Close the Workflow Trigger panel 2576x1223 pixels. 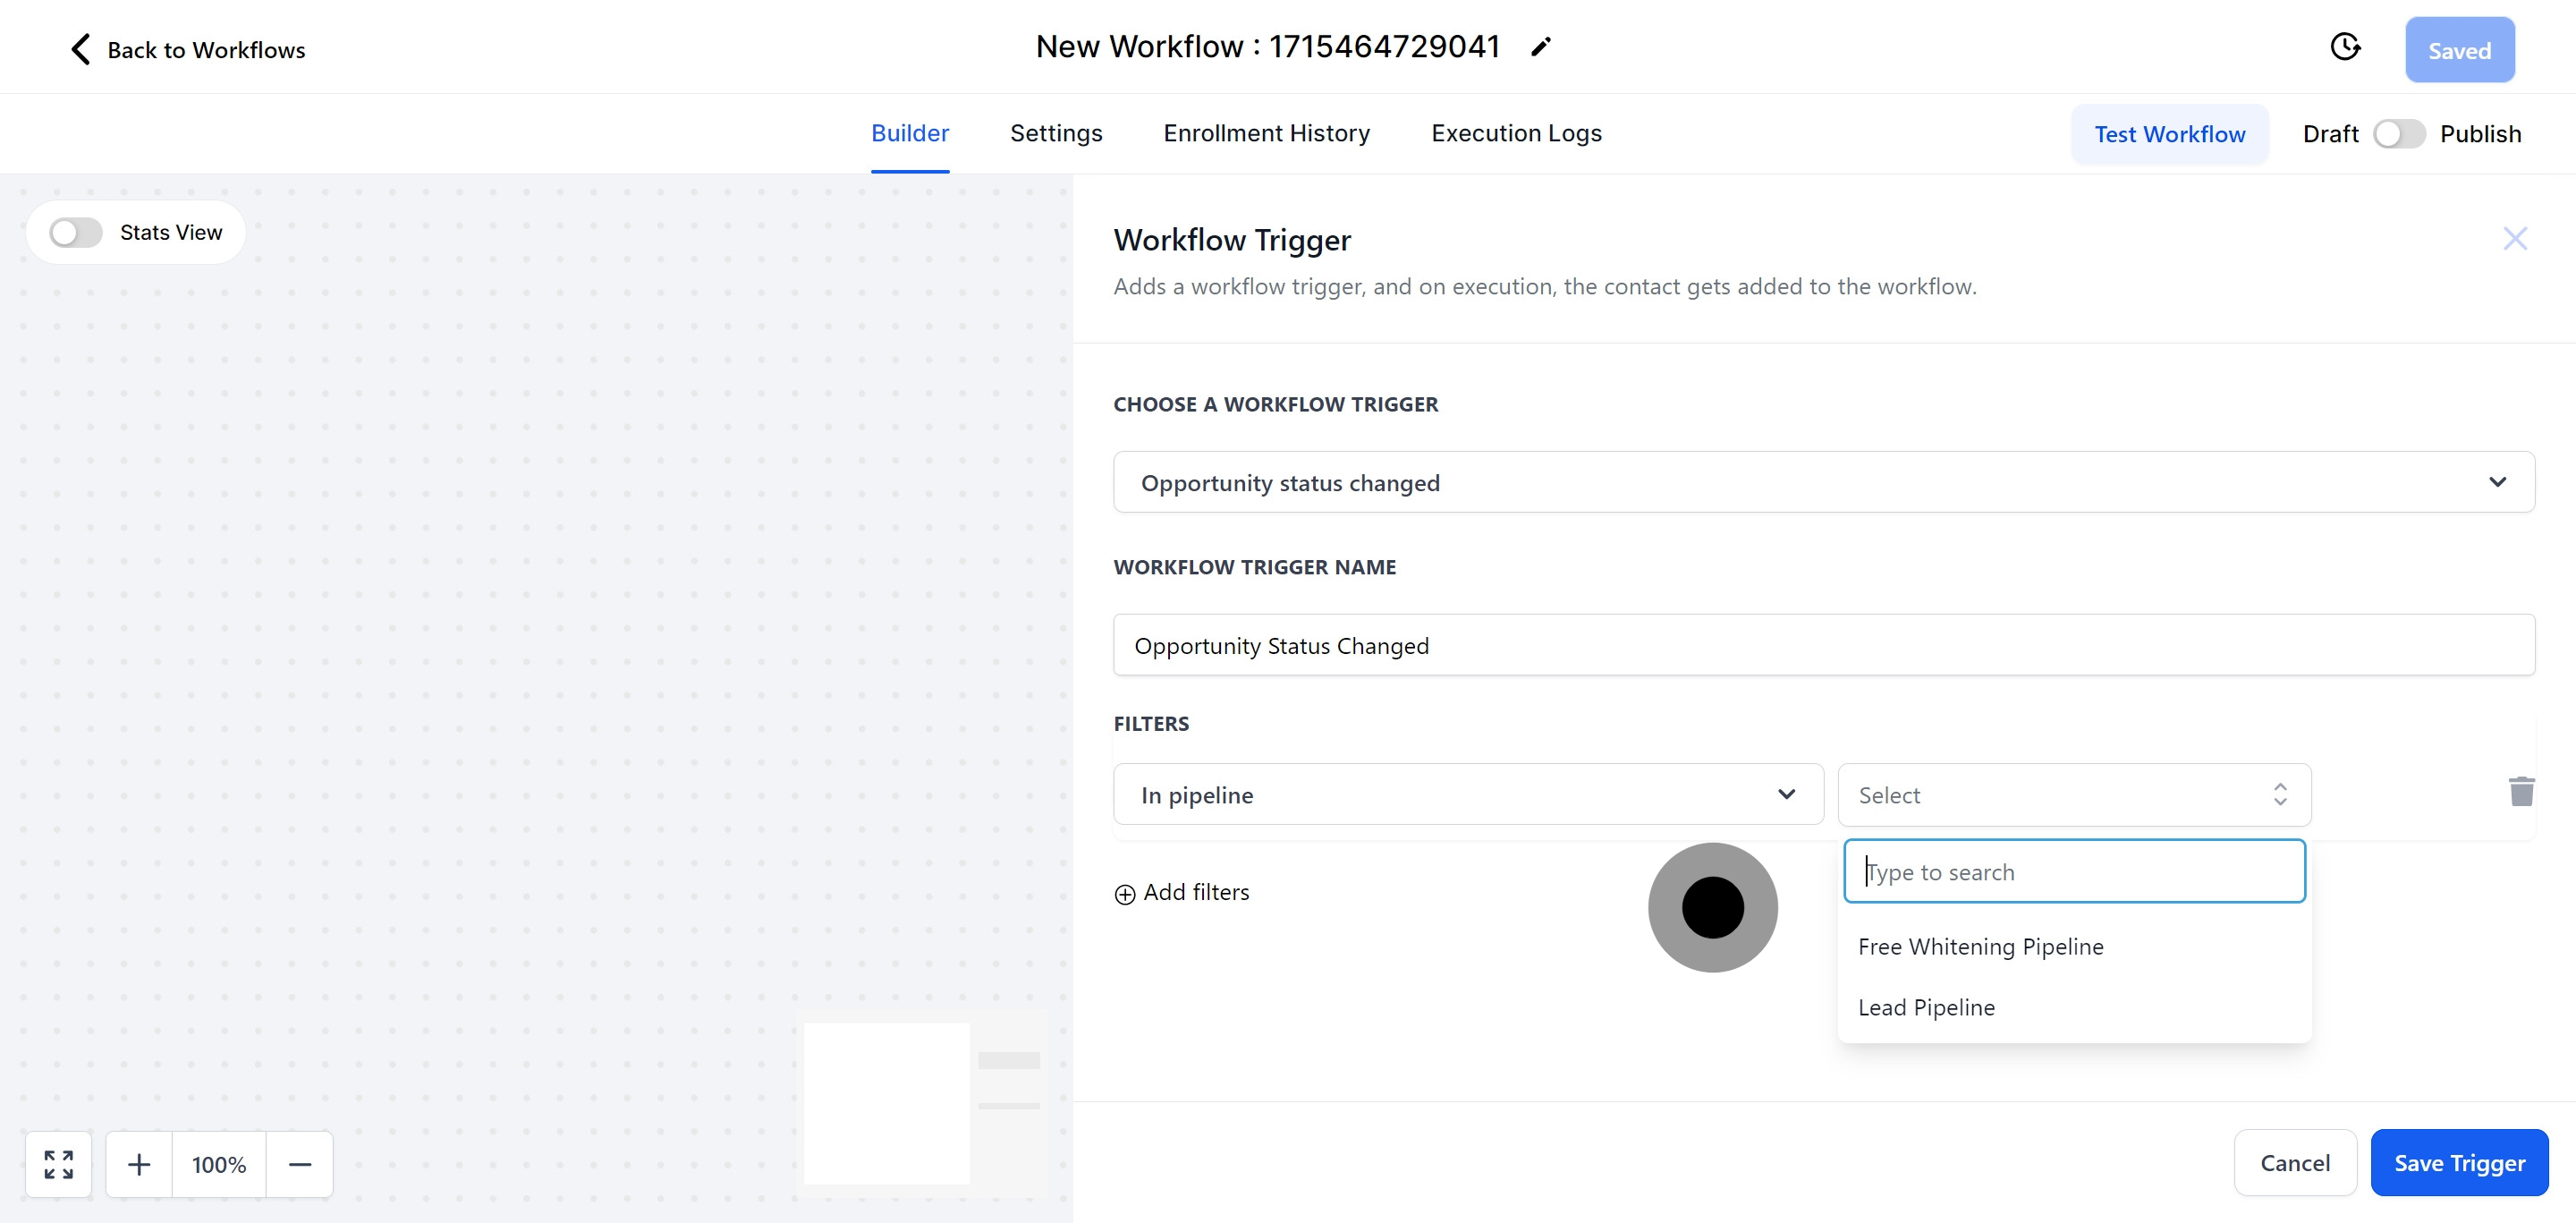[x=2514, y=238]
